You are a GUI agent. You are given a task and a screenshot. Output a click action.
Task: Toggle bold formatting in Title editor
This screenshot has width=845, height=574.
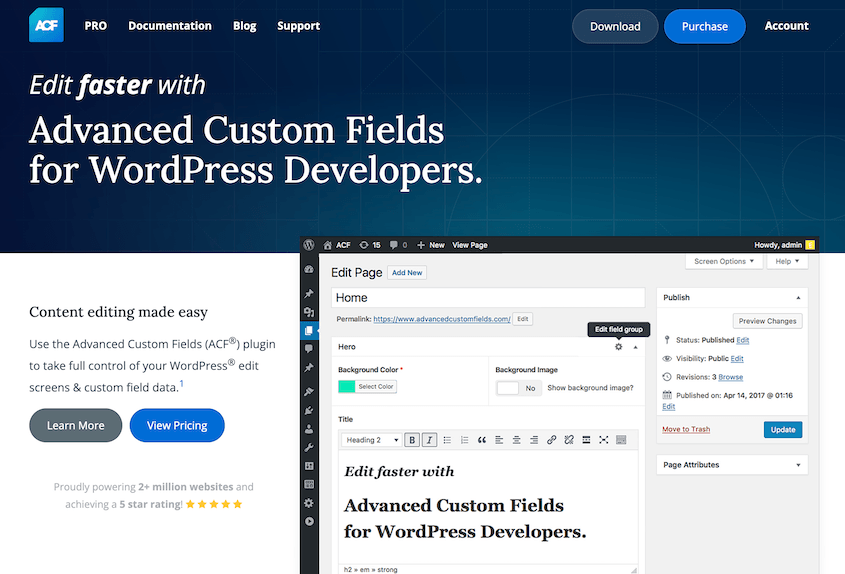pyautogui.click(x=412, y=440)
